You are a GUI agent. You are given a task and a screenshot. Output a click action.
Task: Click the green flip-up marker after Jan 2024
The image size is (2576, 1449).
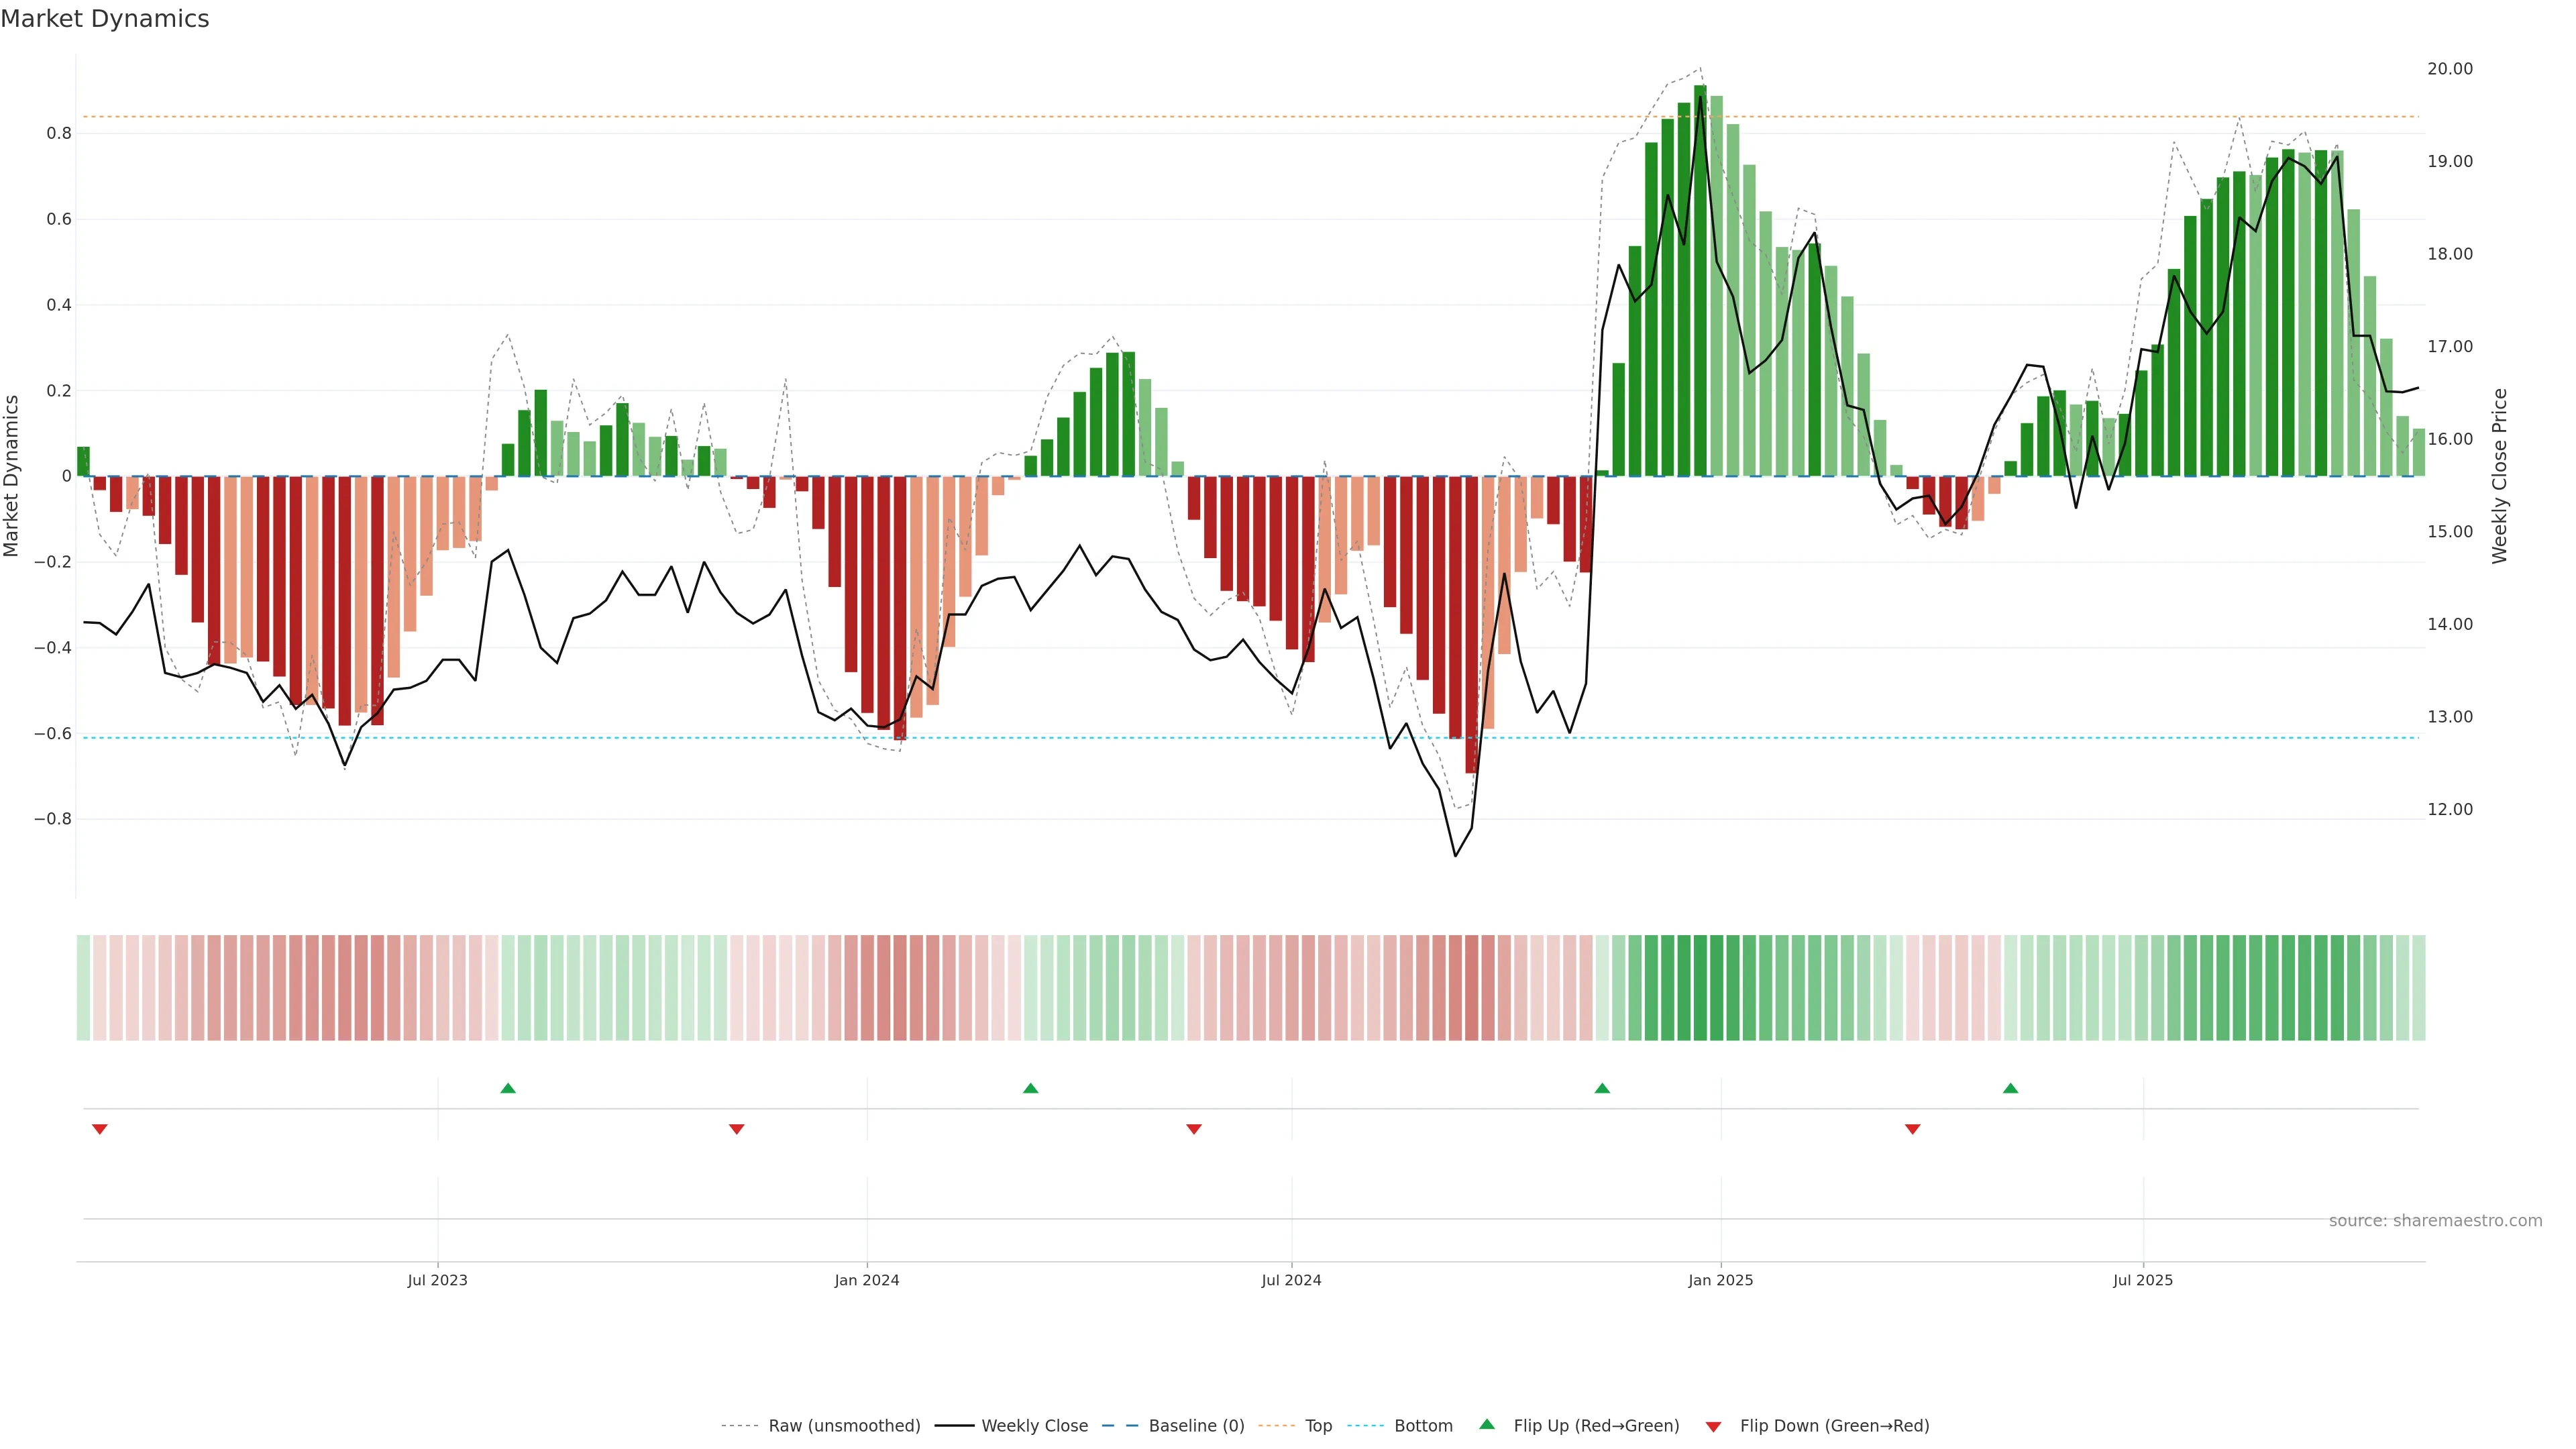1031,1088
